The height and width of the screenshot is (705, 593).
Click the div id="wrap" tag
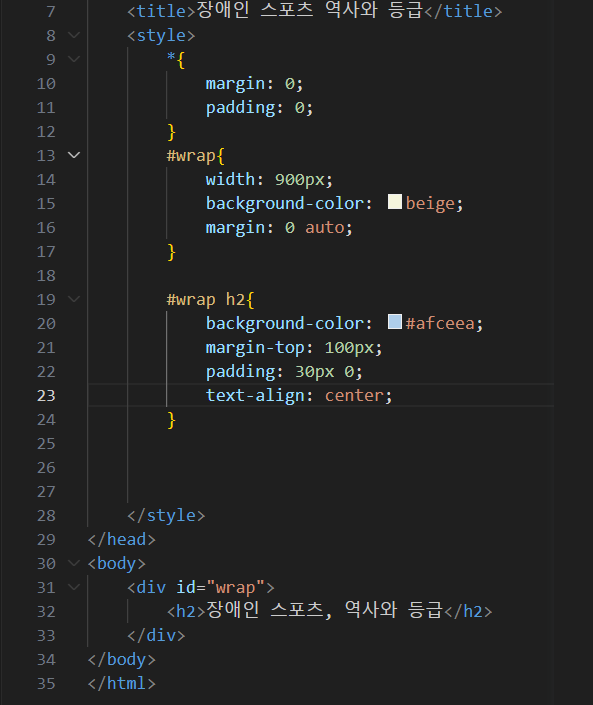coord(201,587)
